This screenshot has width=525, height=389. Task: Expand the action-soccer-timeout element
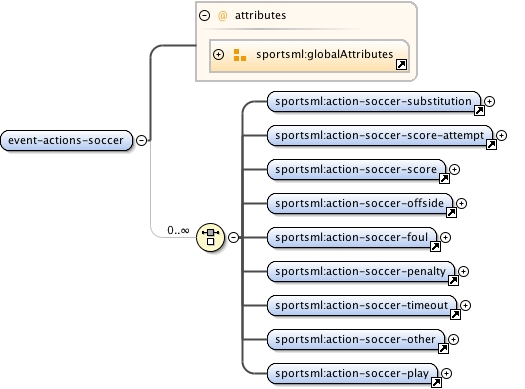click(465, 305)
